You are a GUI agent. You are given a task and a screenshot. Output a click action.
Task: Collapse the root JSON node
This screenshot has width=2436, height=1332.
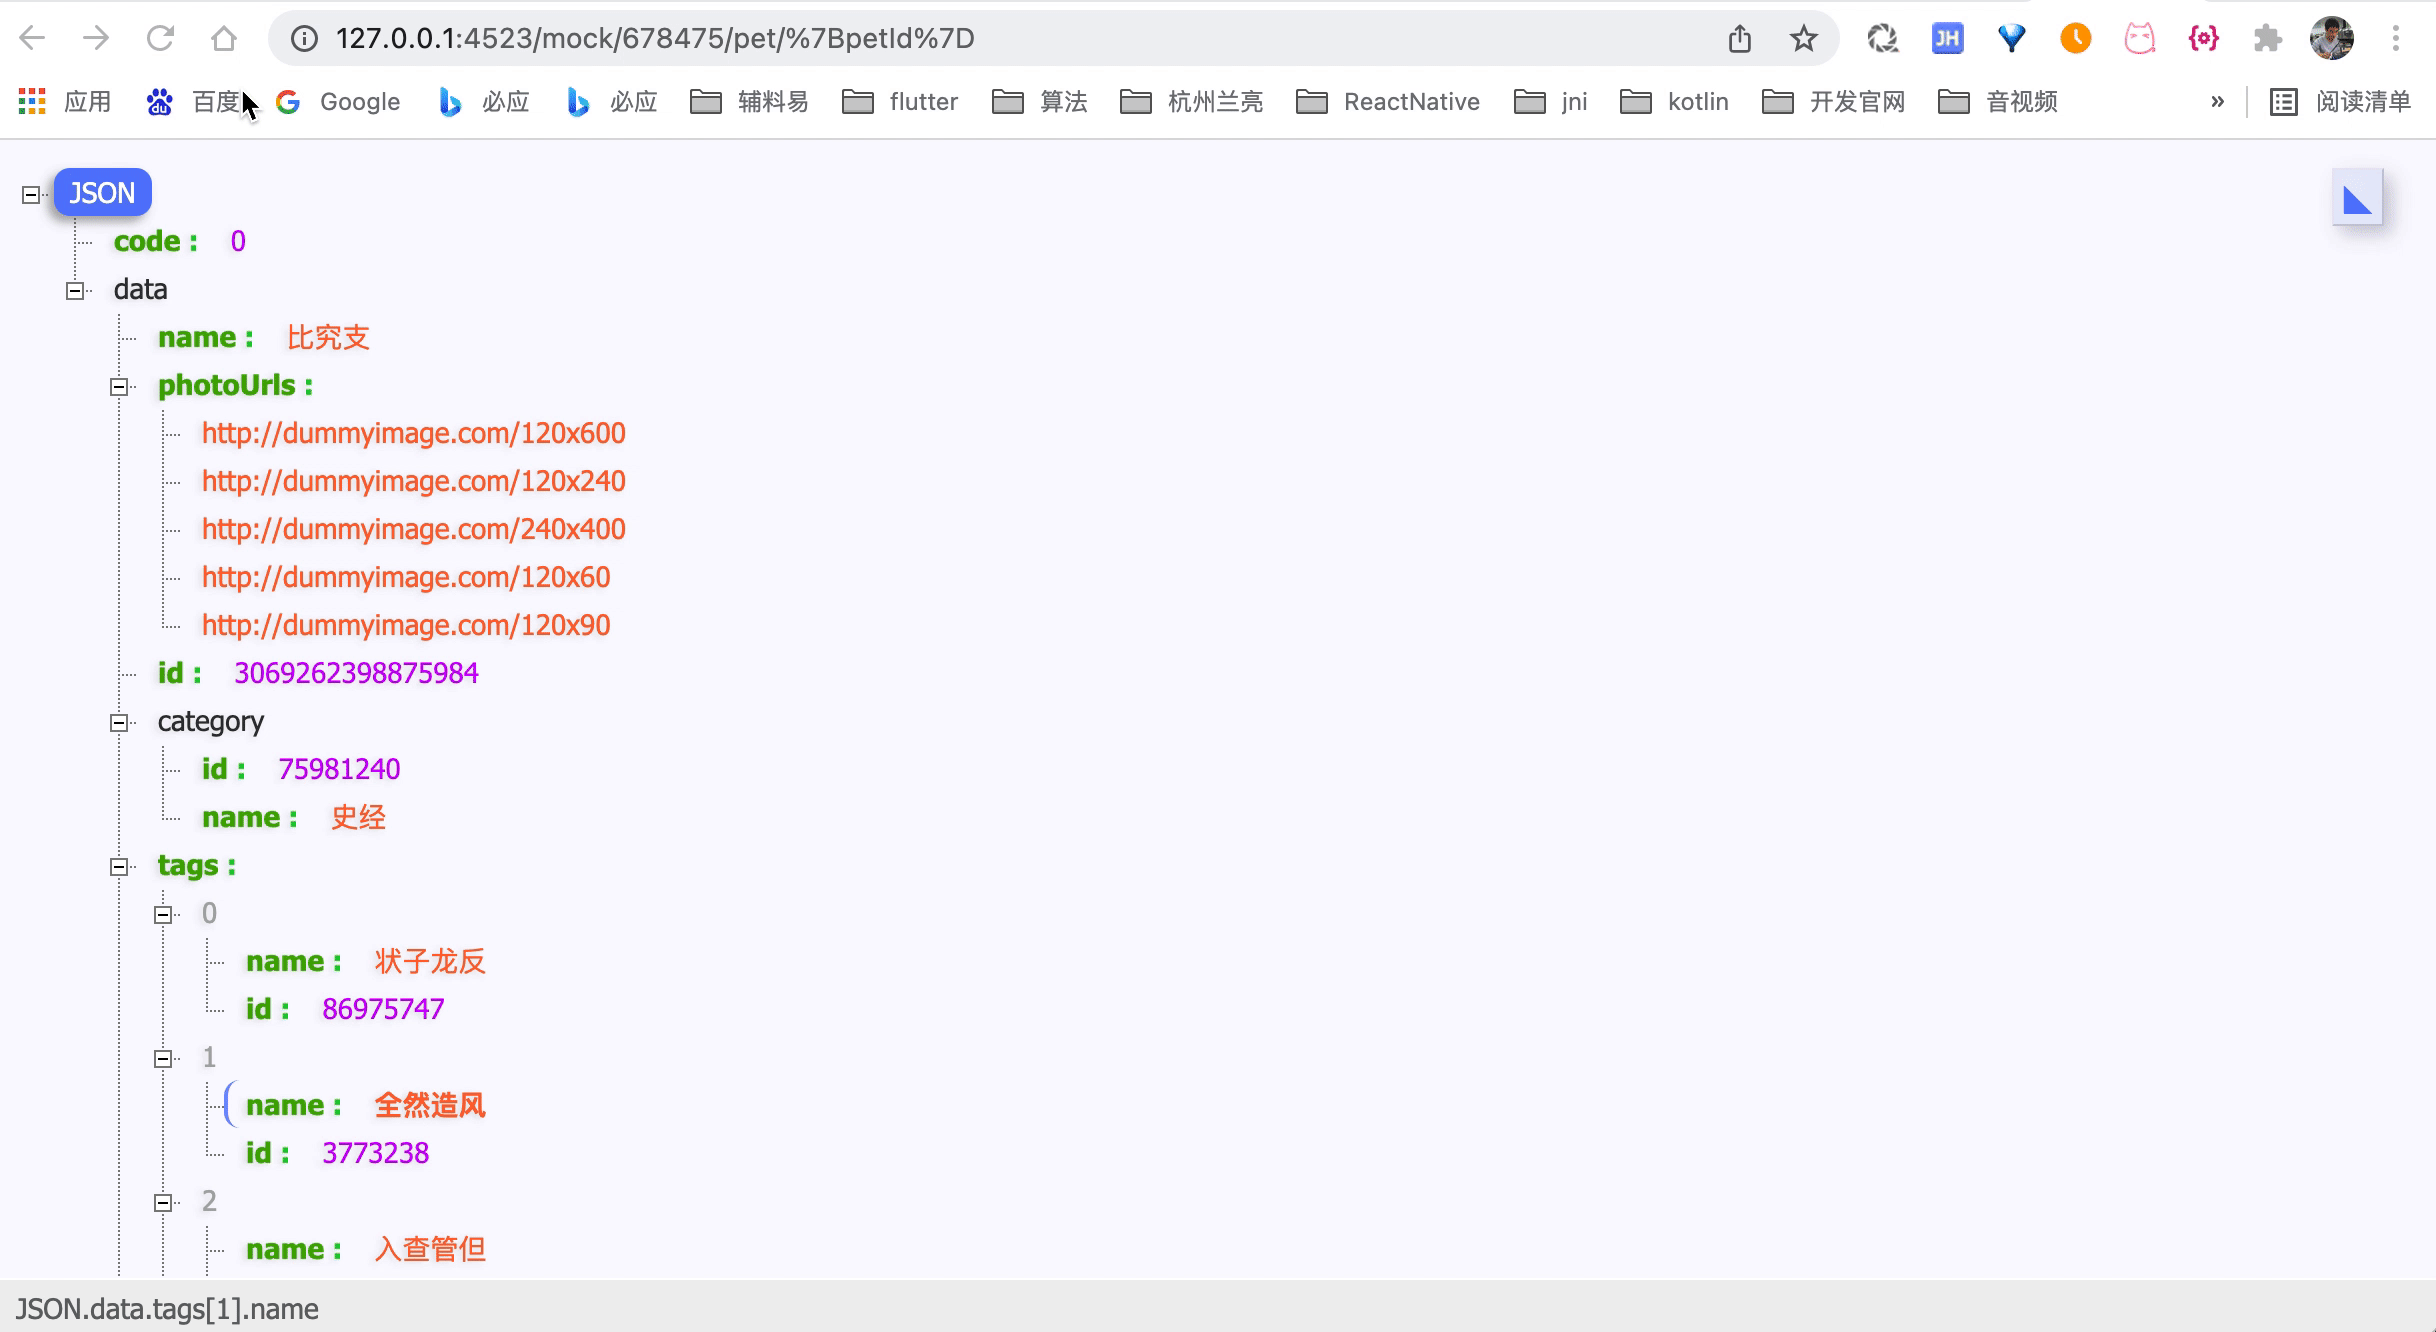pyautogui.click(x=31, y=194)
